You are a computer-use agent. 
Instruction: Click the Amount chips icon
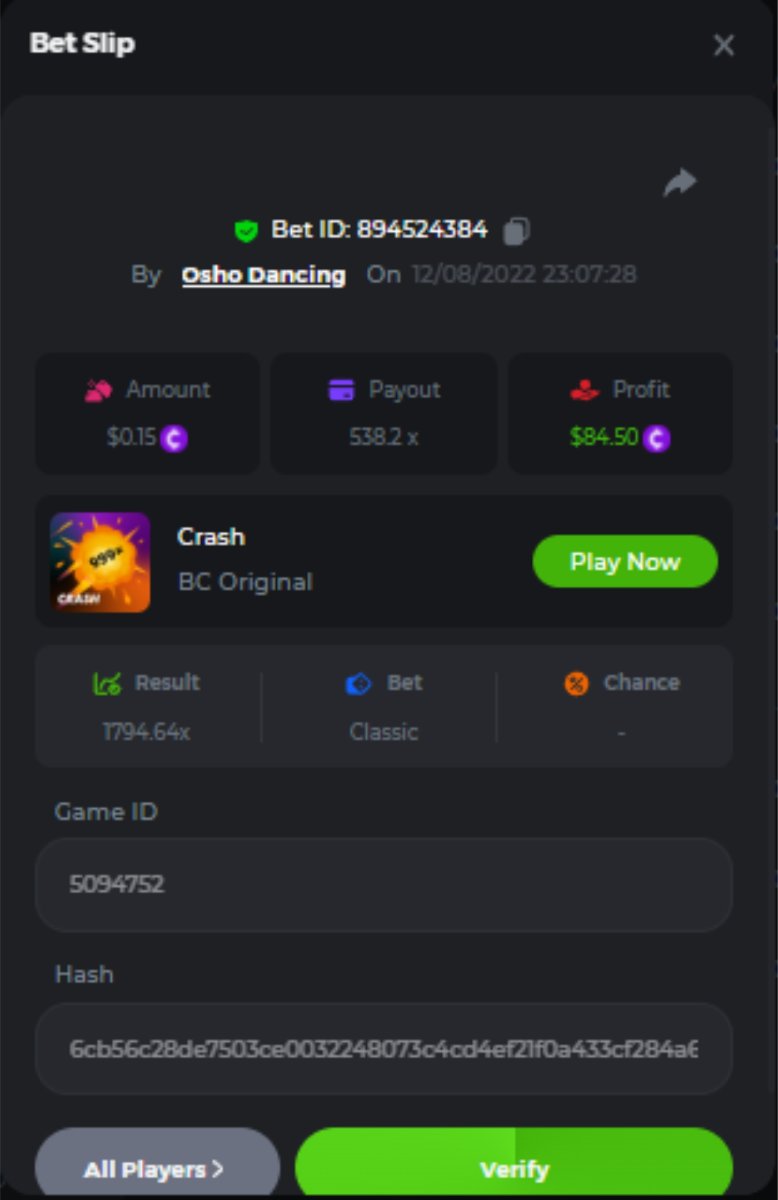coord(98,390)
